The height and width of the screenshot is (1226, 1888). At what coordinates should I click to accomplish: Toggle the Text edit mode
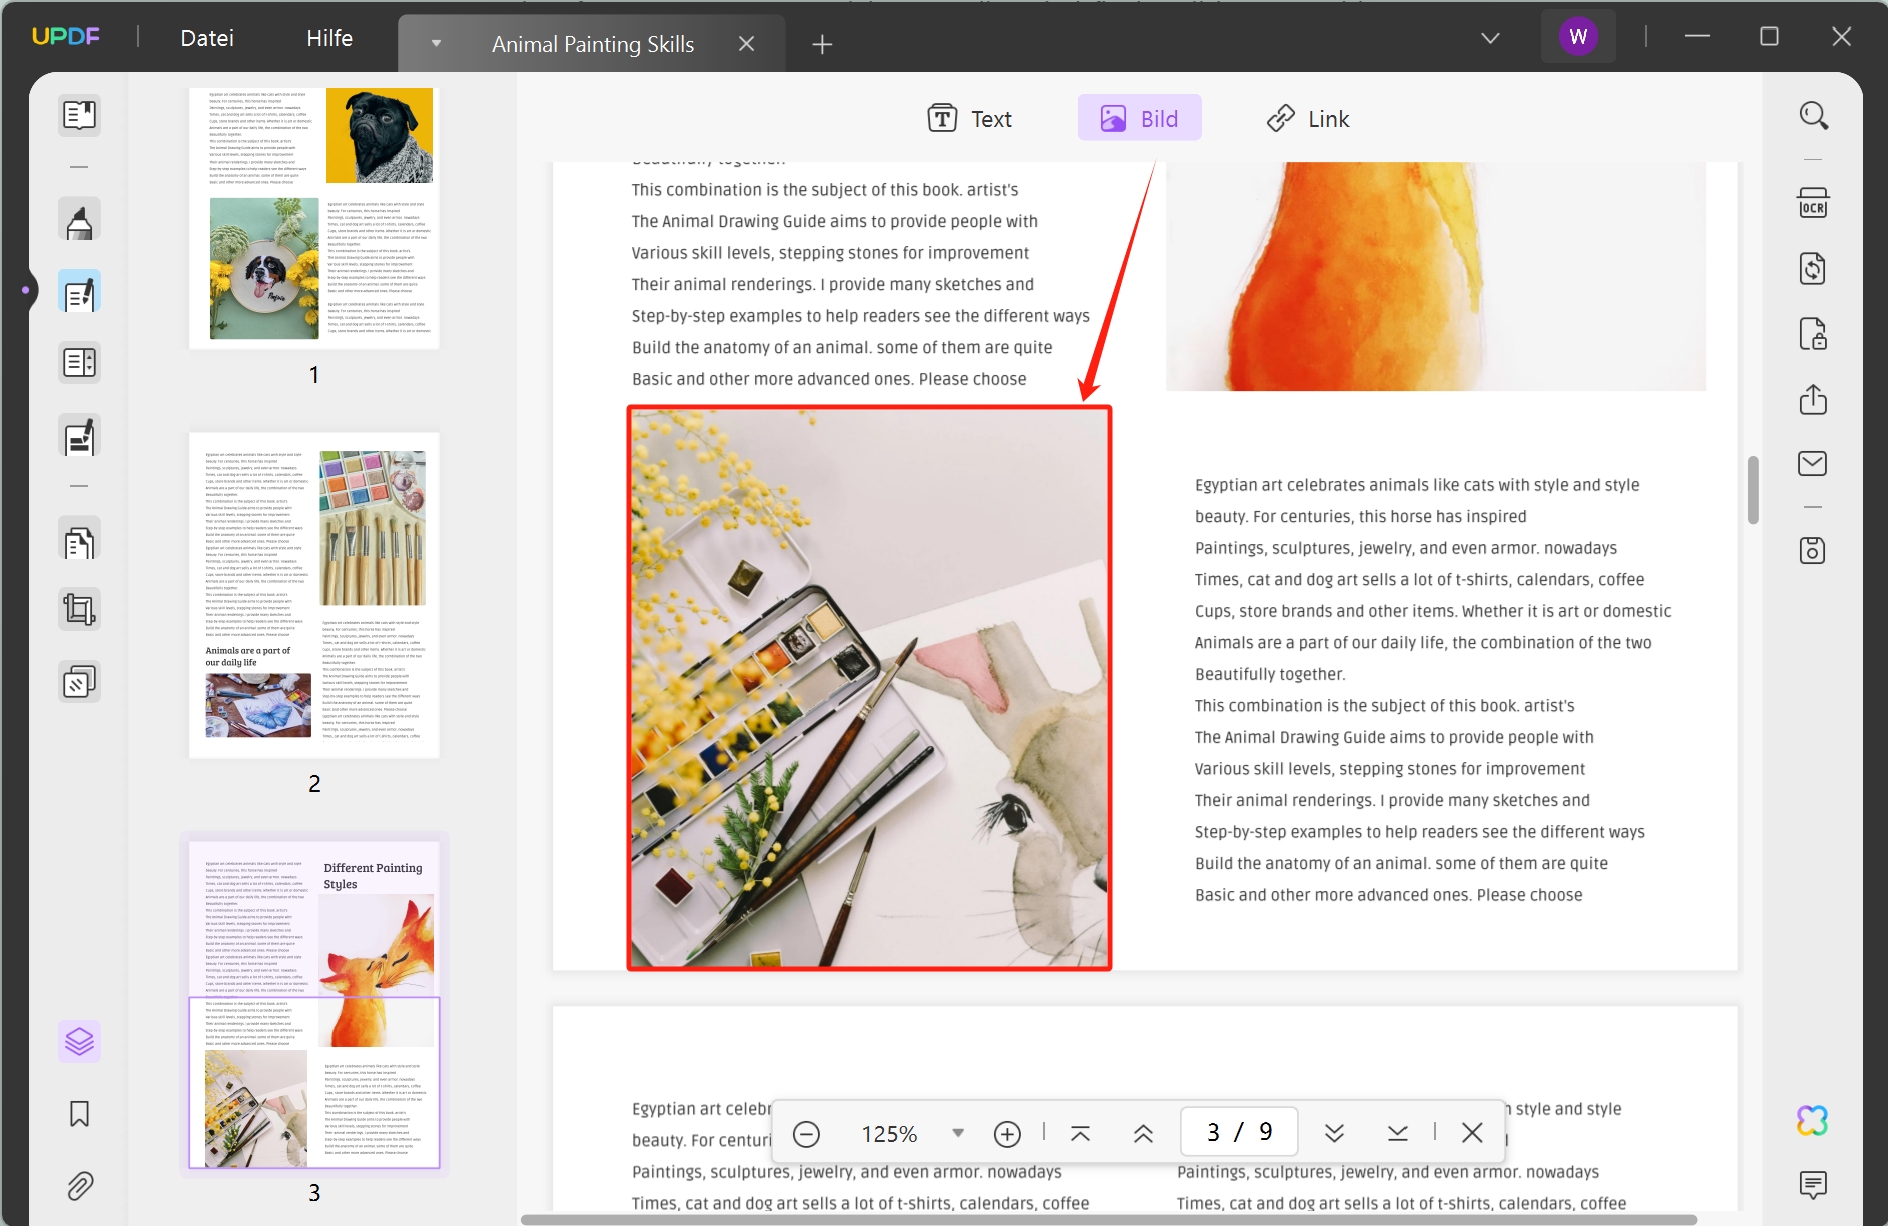[969, 119]
